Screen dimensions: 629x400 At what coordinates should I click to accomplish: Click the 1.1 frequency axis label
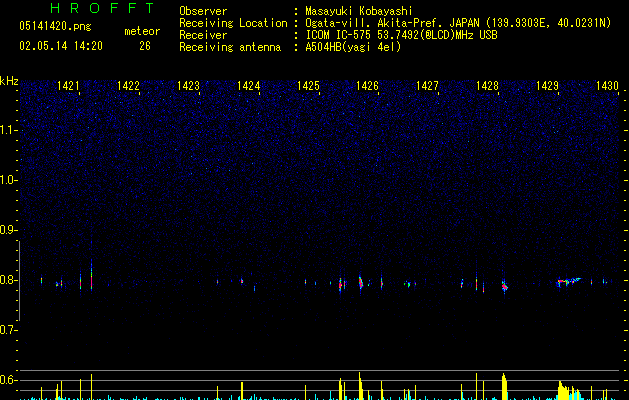8,130
